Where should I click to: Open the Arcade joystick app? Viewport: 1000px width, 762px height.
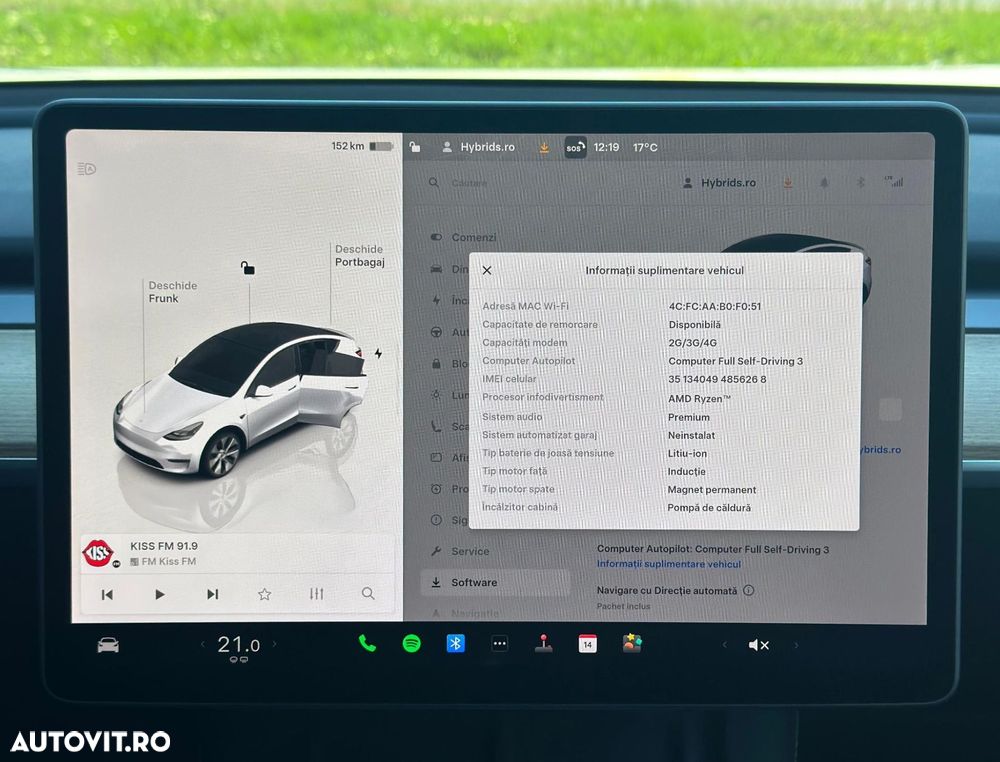tap(543, 644)
